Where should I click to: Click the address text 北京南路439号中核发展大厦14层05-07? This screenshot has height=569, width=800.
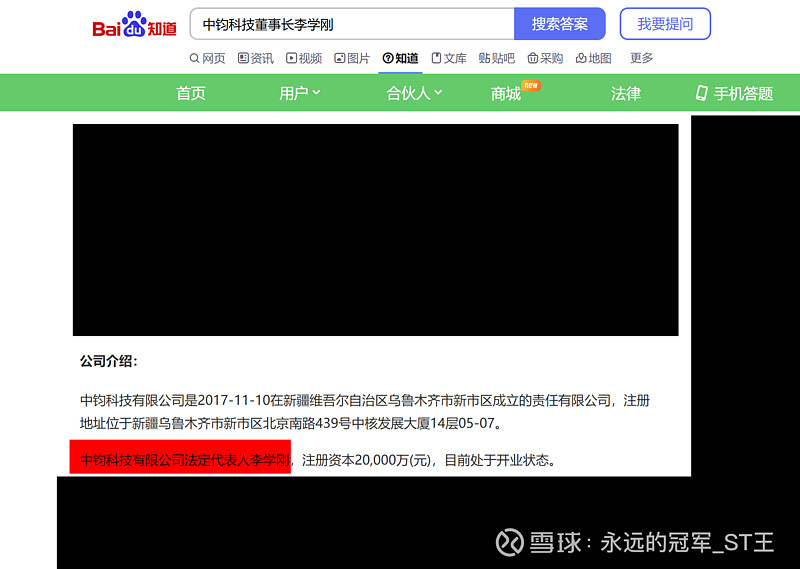378,424
